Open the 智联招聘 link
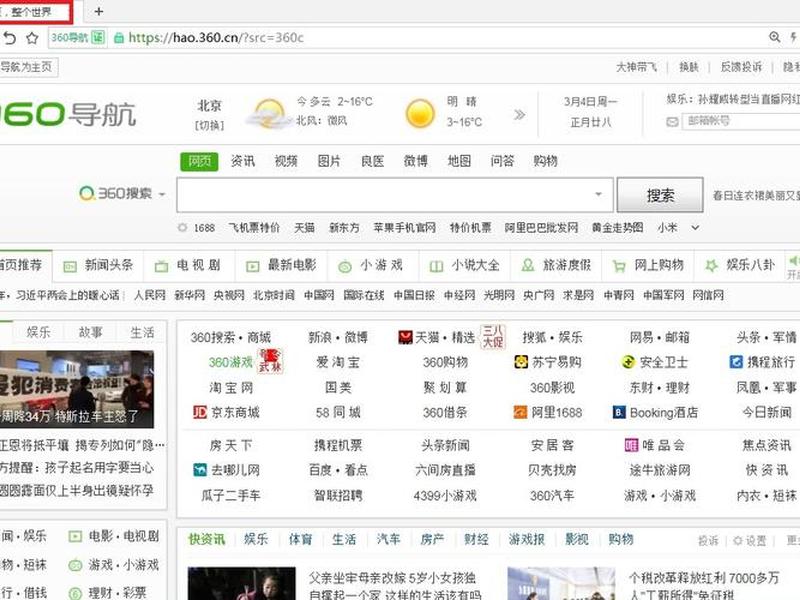Screen dimensions: 800x600 338,495
